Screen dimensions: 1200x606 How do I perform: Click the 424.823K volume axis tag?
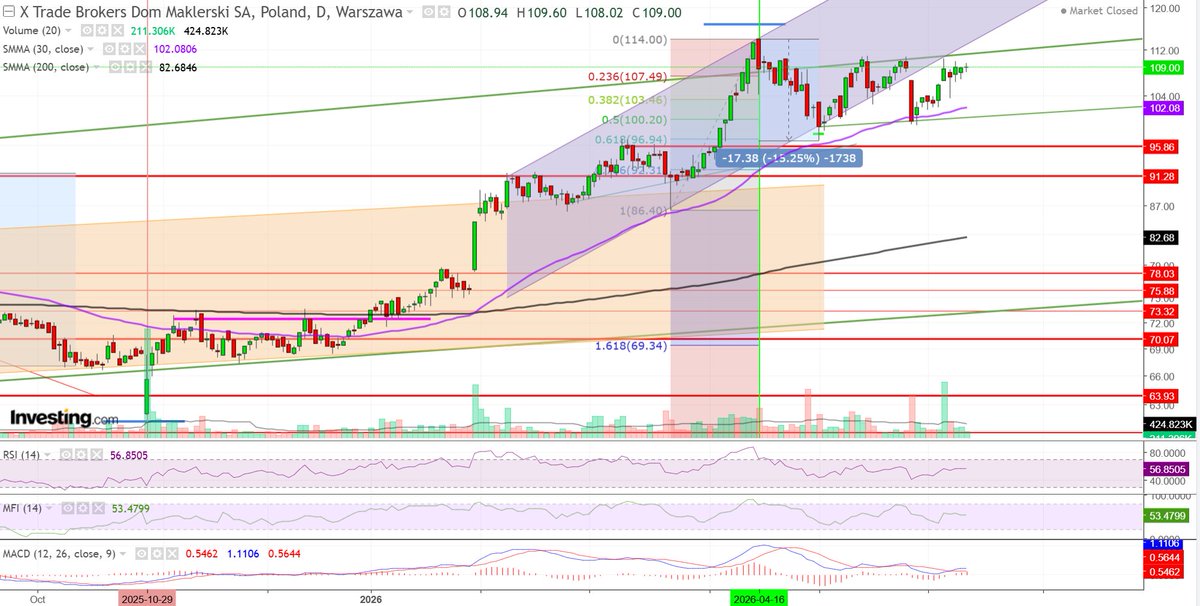click(1169, 425)
